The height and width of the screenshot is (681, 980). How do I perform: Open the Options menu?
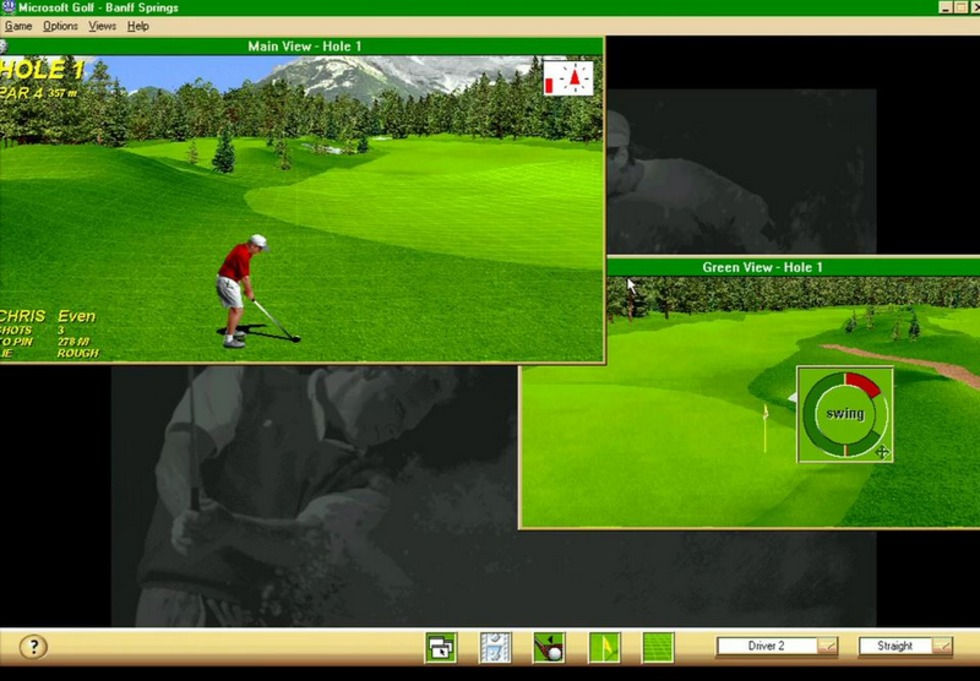(60, 26)
